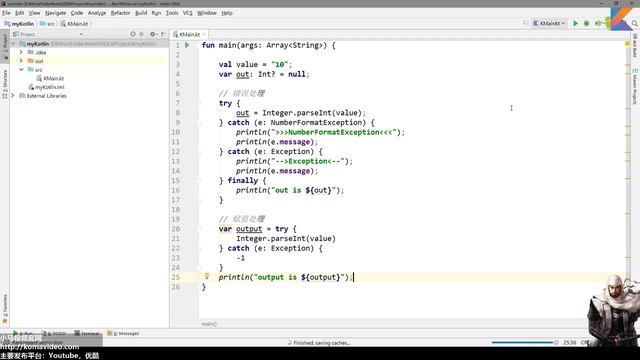Open the Window menu
The height and width of the screenshot is (360, 640).
point(207,13)
